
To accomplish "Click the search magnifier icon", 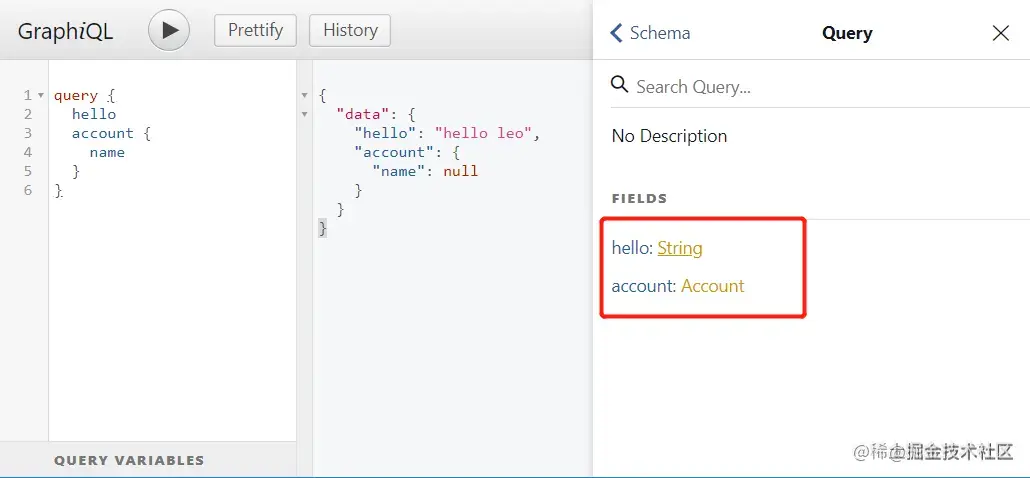I will (x=619, y=85).
